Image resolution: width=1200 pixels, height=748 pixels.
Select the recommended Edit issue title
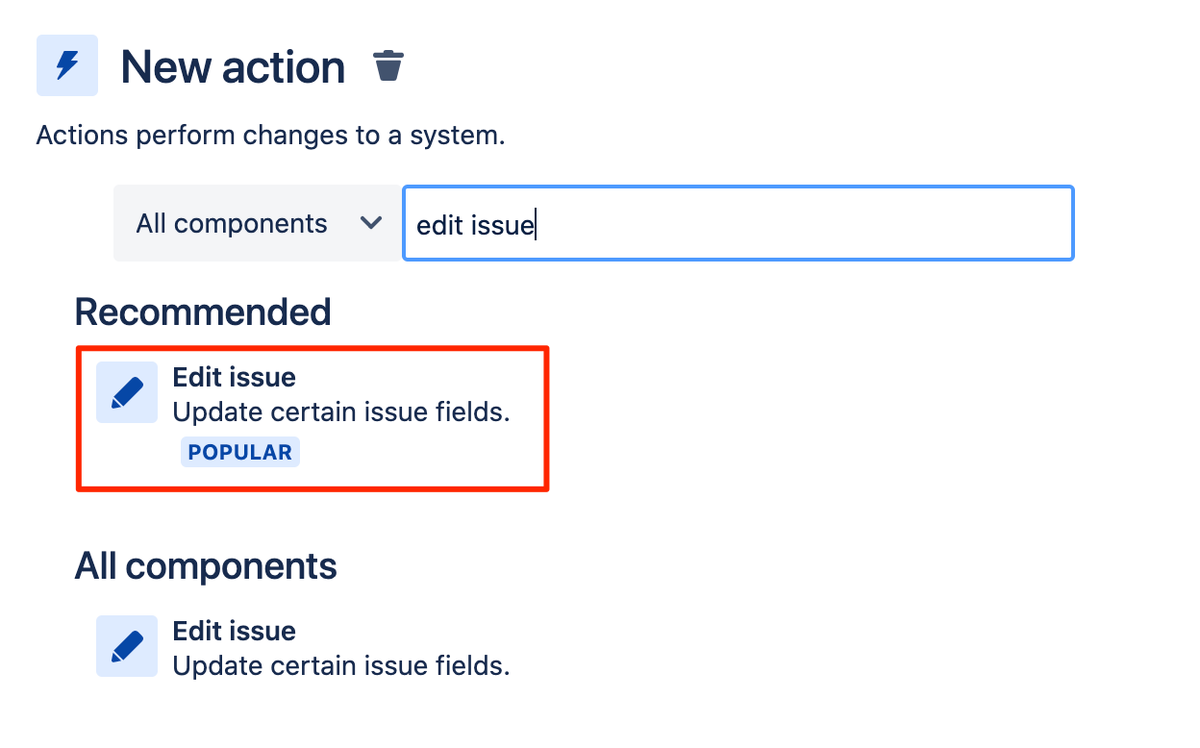pos(234,378)
